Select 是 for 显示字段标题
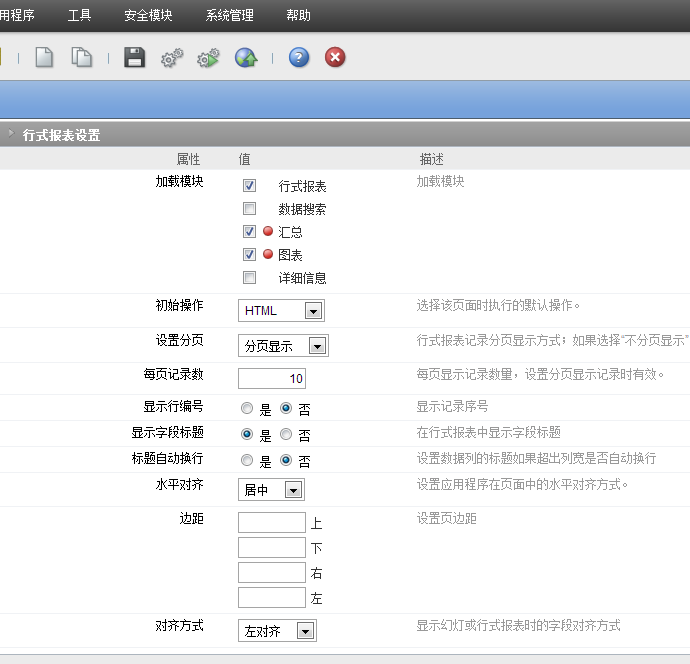Screen dimensions: 690x664 pos(247,434)
